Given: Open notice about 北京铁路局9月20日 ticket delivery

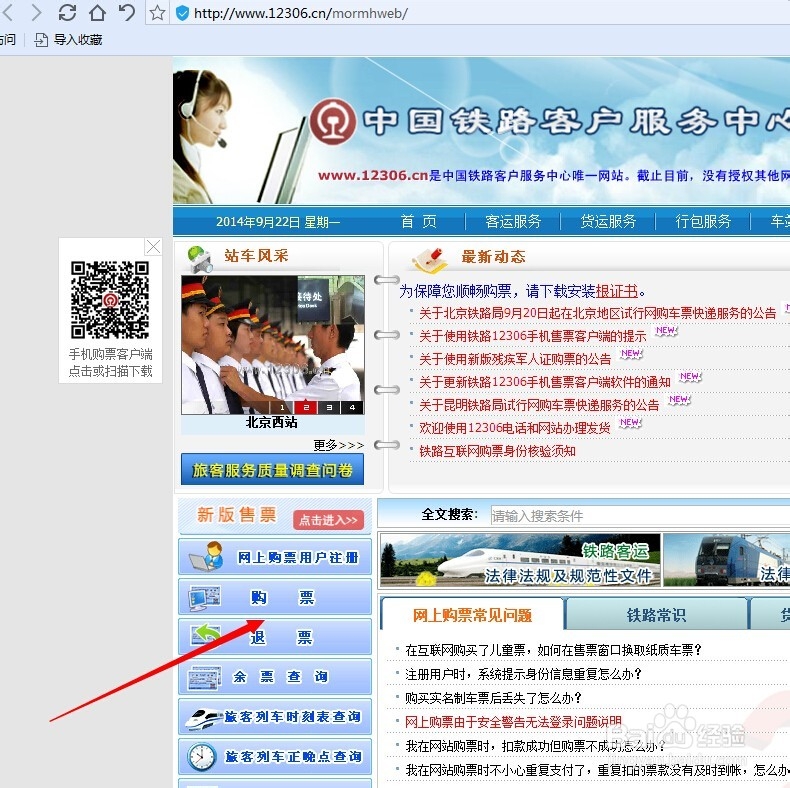Looking at the screenshot, I should tap(598, 313).
